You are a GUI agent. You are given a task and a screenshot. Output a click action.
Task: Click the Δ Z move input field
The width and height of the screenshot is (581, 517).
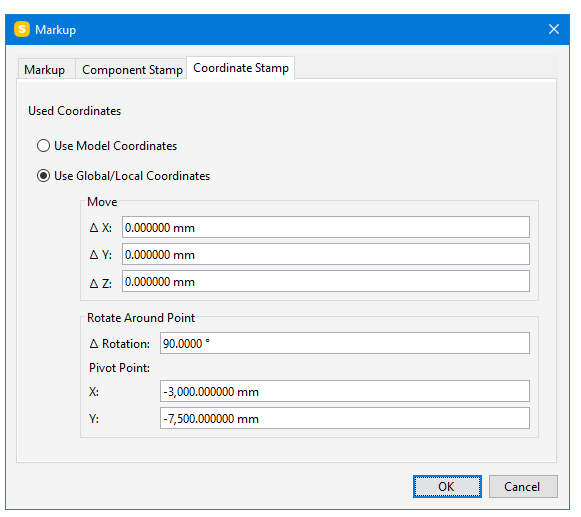(x=326, y=281)
